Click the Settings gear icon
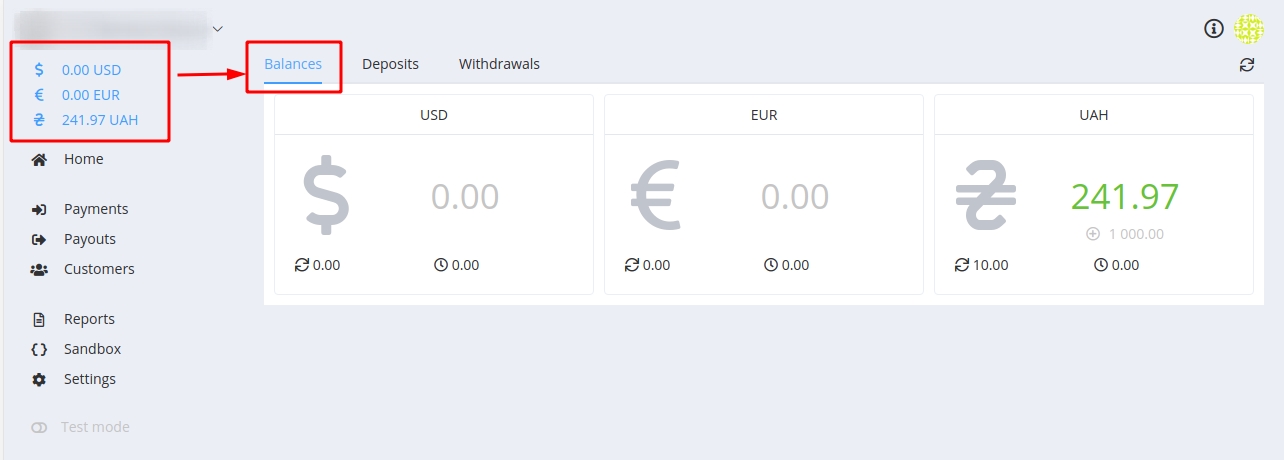 [x=39, y=380]
